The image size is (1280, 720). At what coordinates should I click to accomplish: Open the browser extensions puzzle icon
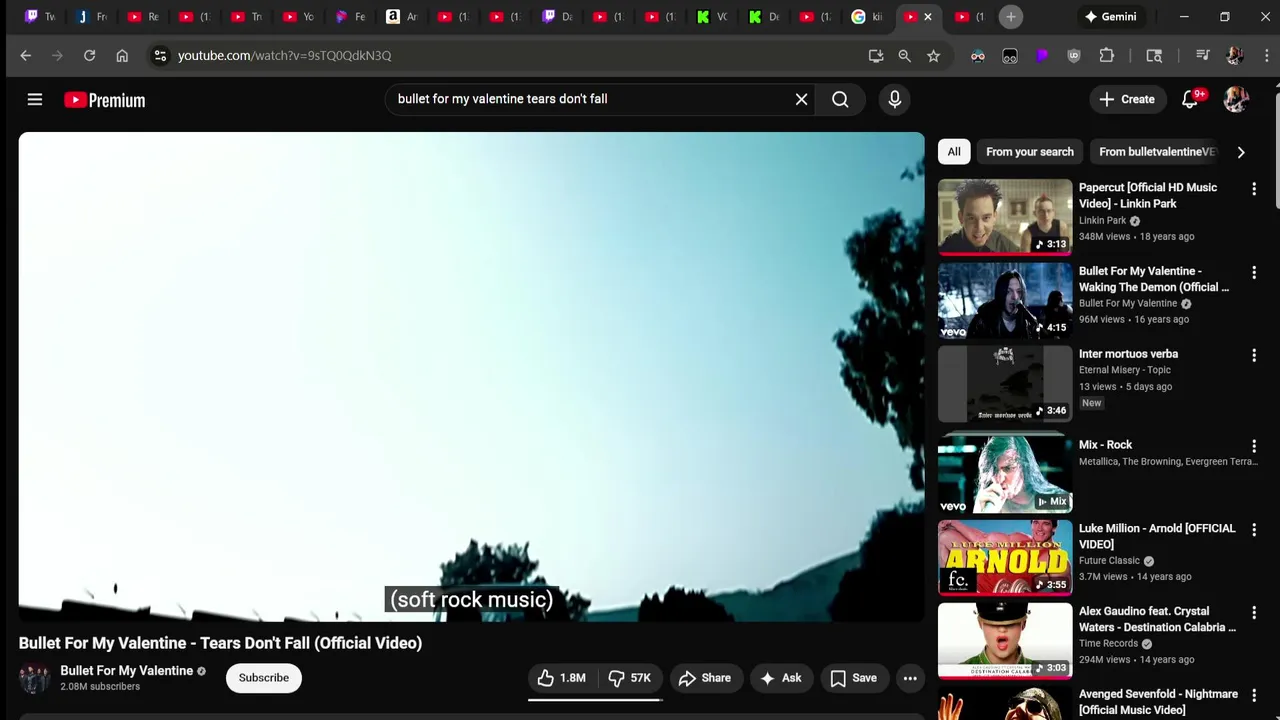[x=1106, y=56]
